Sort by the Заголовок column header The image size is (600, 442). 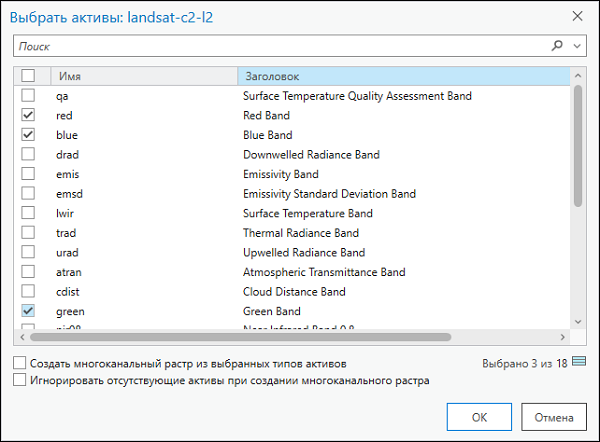tap(400, 76)
